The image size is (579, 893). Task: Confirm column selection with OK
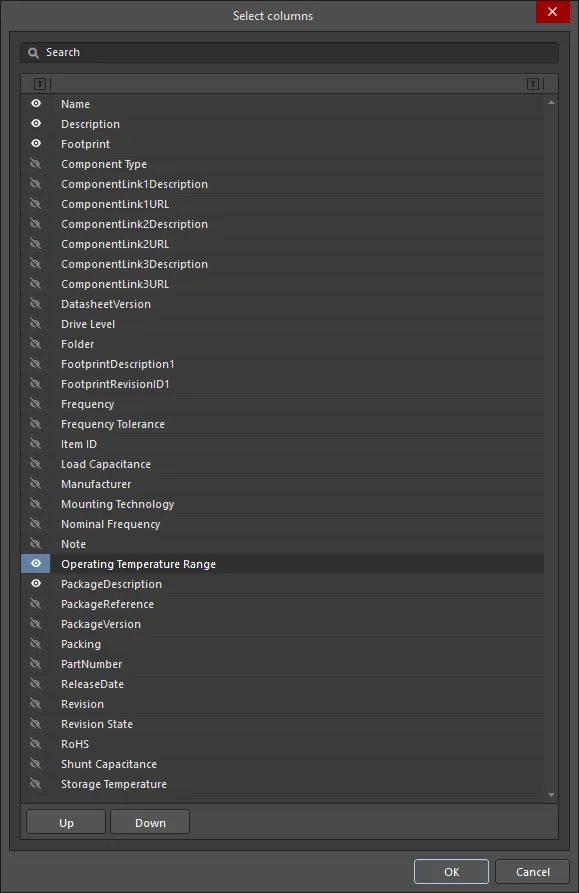[451, 871]
